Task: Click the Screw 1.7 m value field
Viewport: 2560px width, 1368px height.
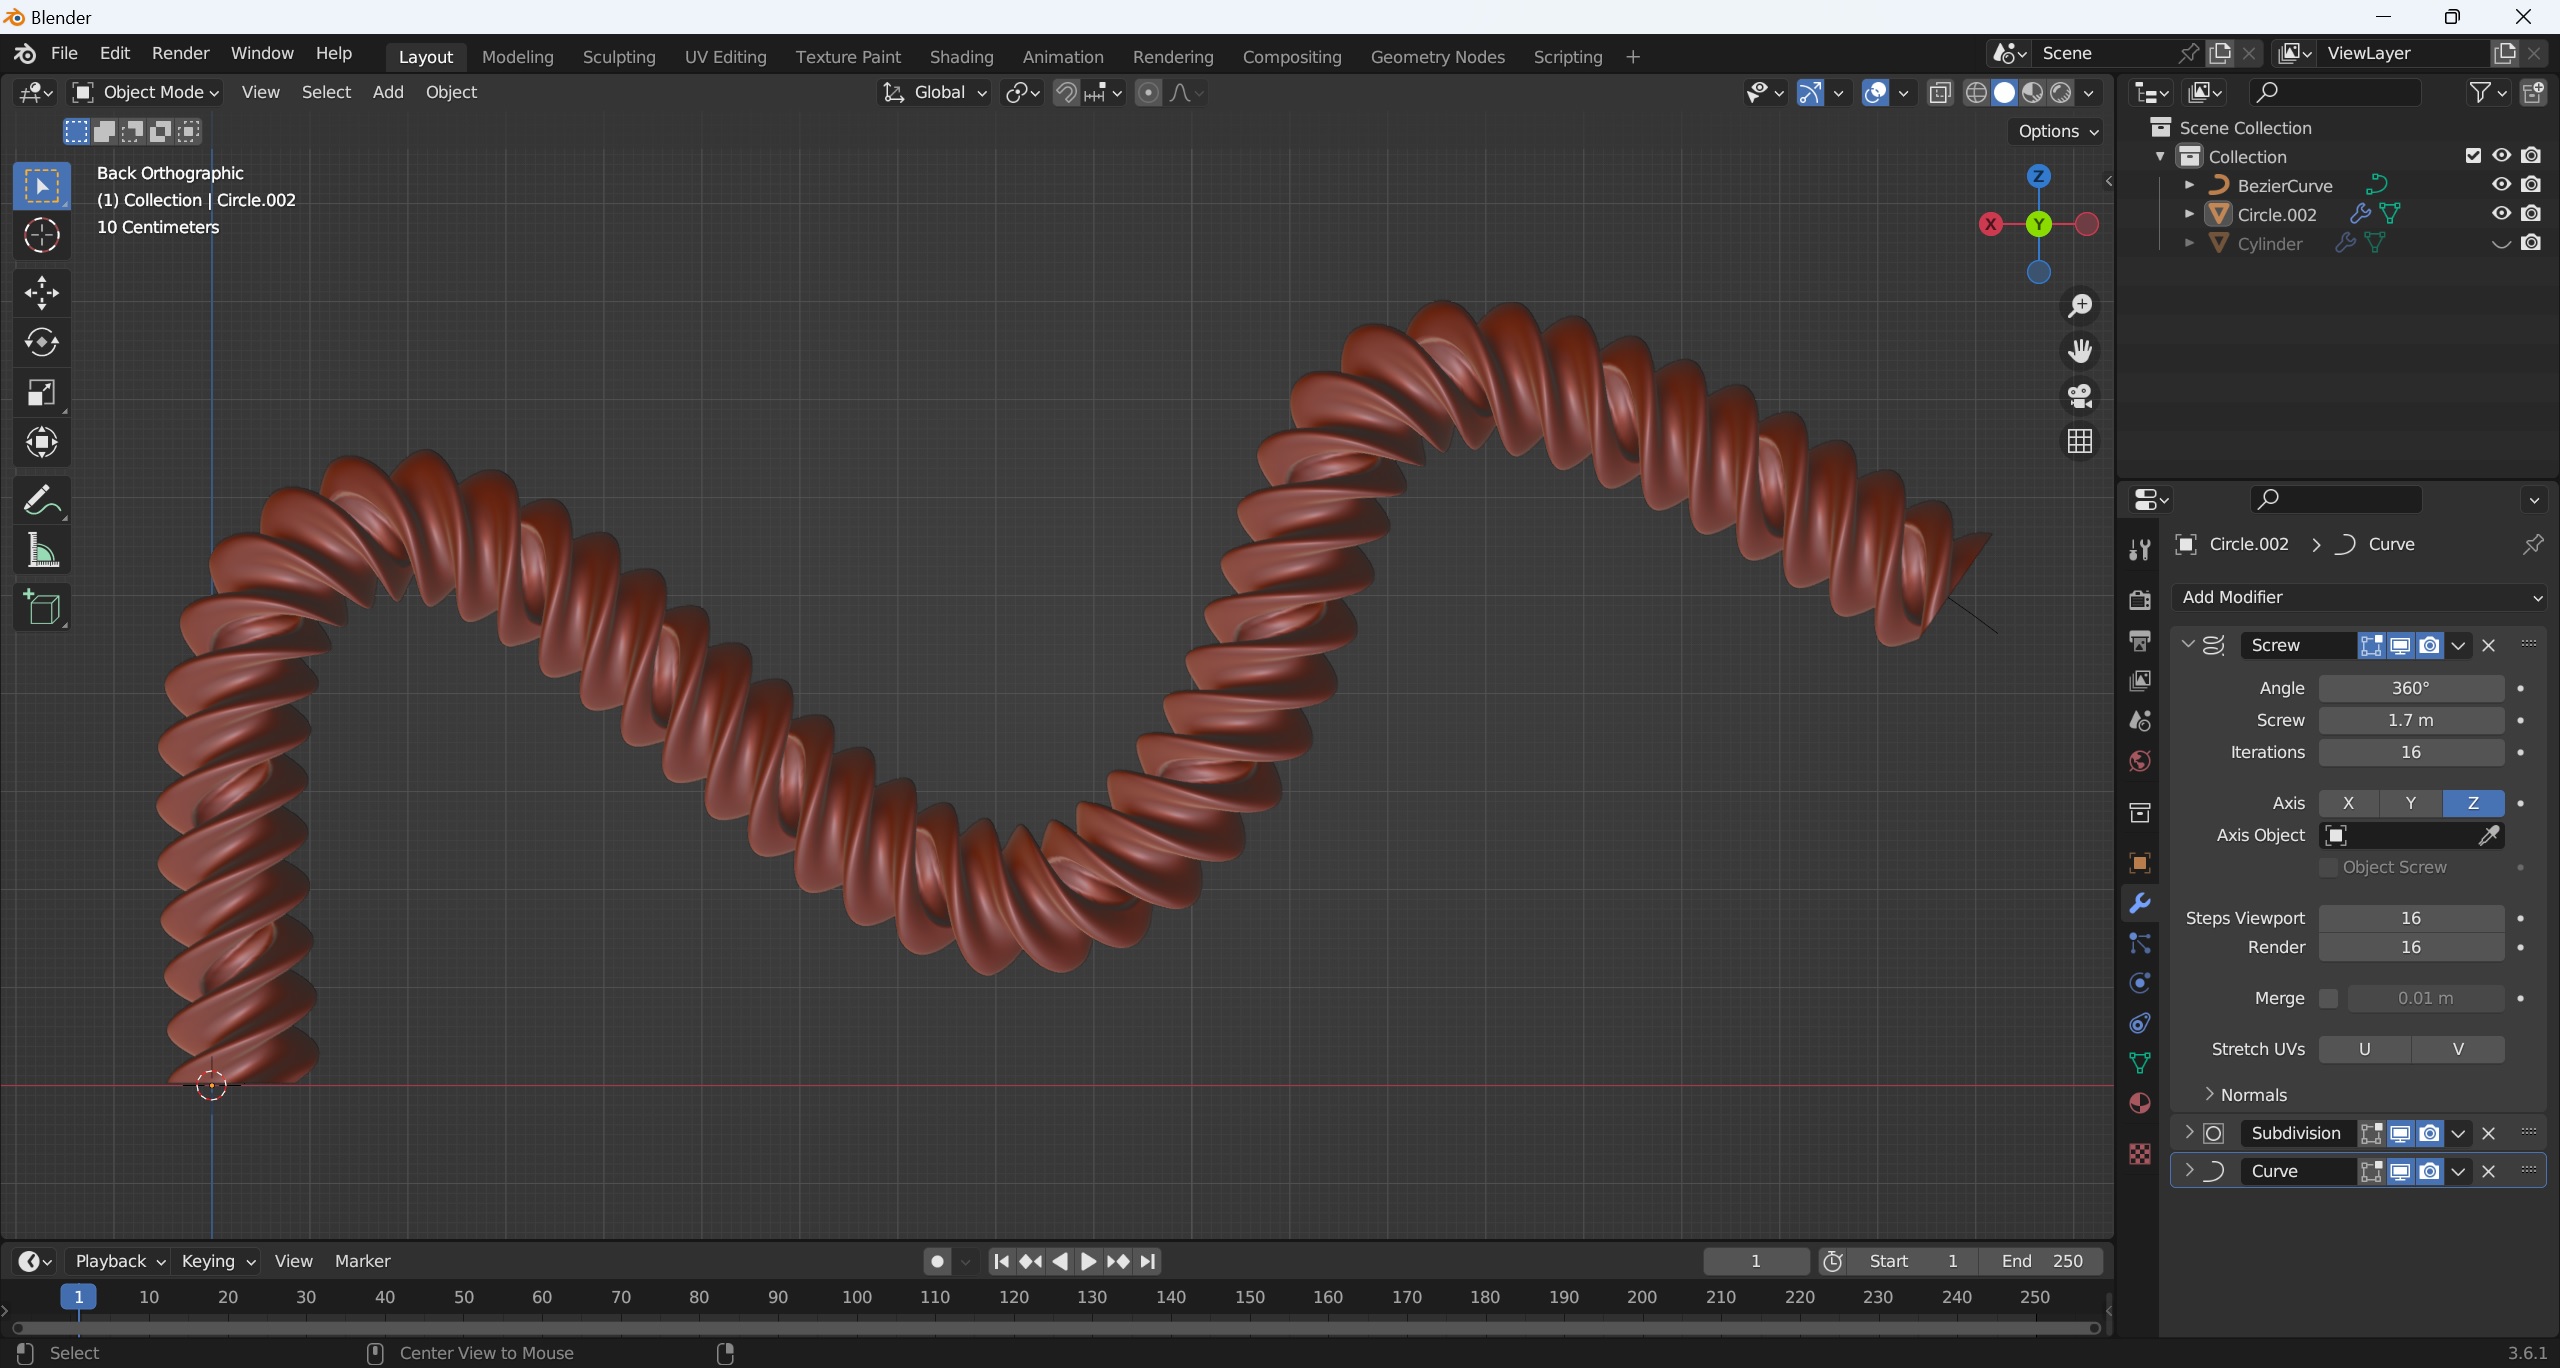Action: pyautogui.click(x=2411, y=720)
